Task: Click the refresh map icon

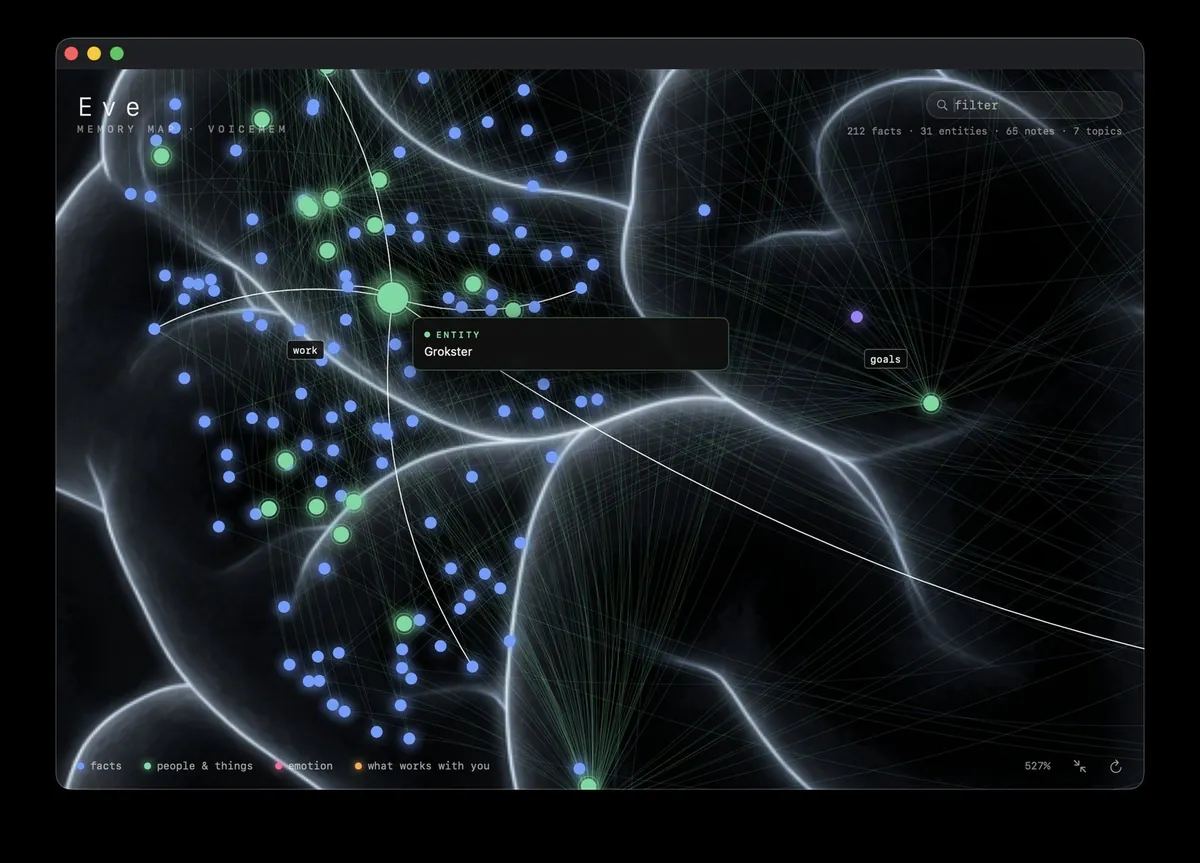Action: 1116,766
